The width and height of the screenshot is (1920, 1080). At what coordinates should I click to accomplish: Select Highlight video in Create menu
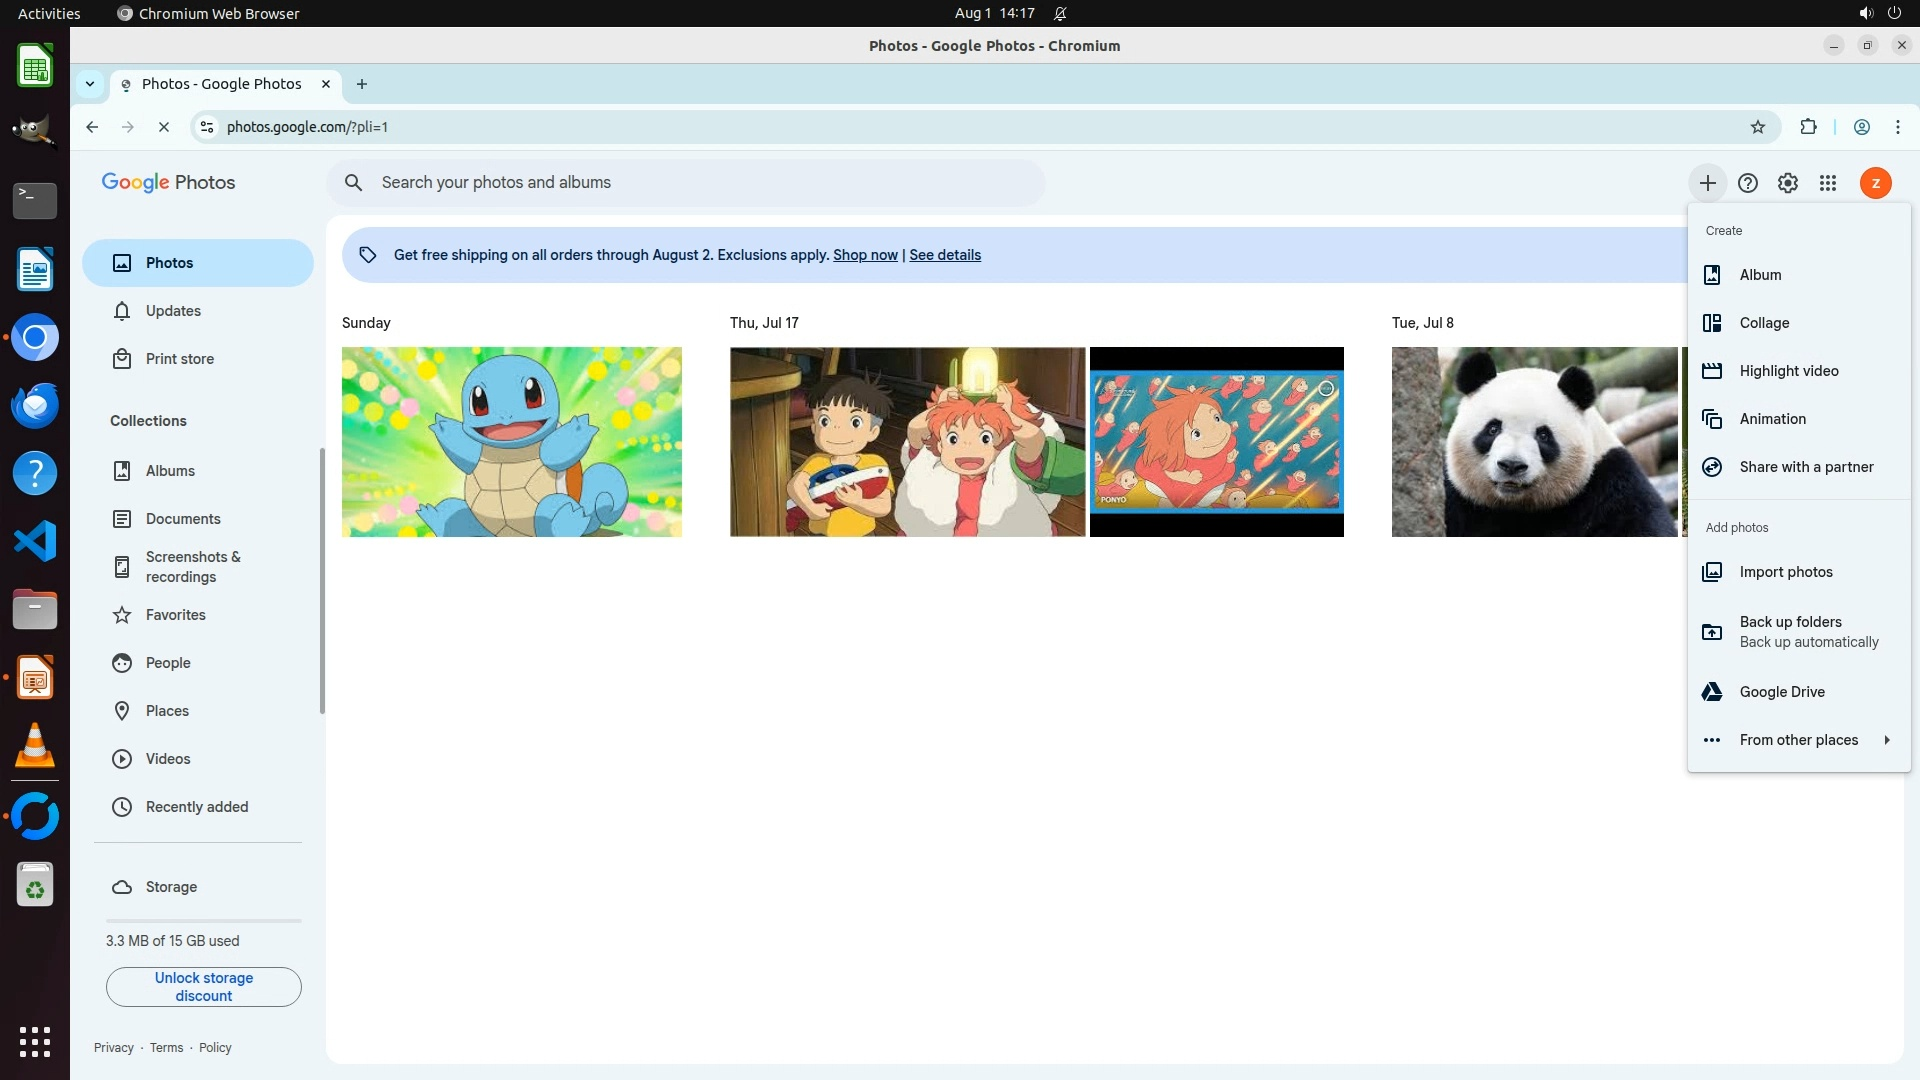click(1788, 371)
